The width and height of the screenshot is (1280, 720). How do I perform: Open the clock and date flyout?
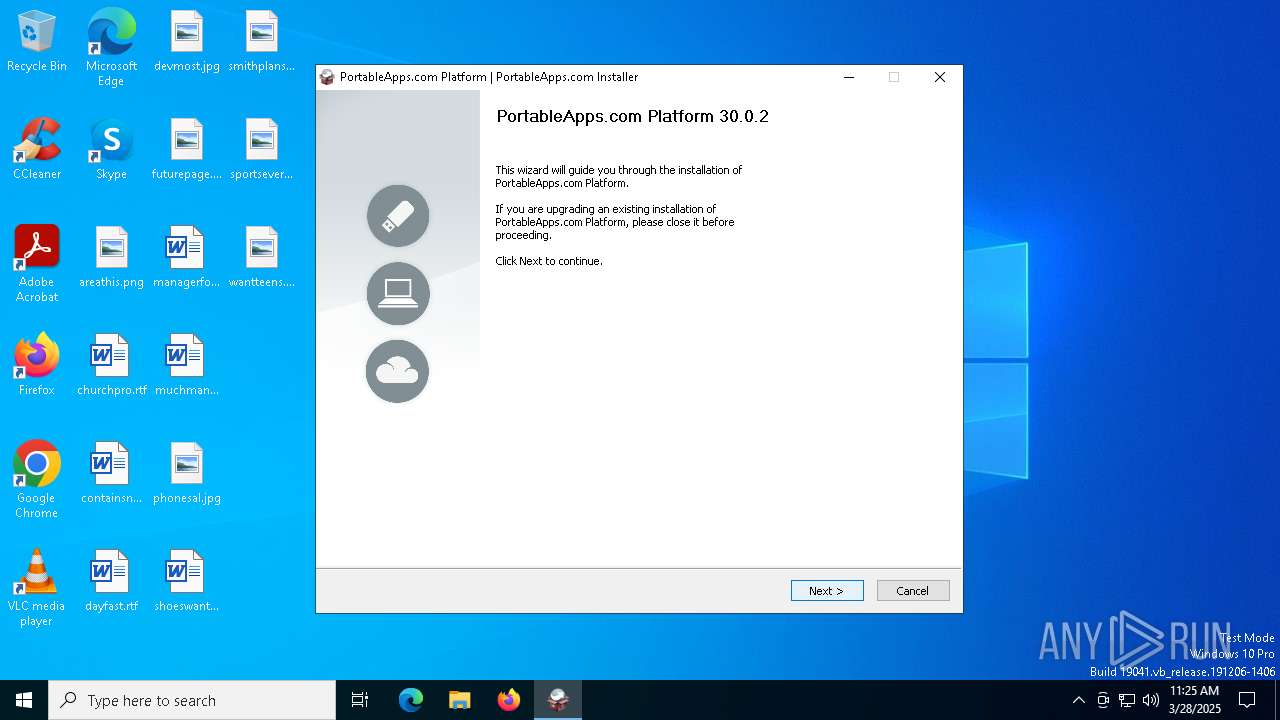pos(1195,700)
